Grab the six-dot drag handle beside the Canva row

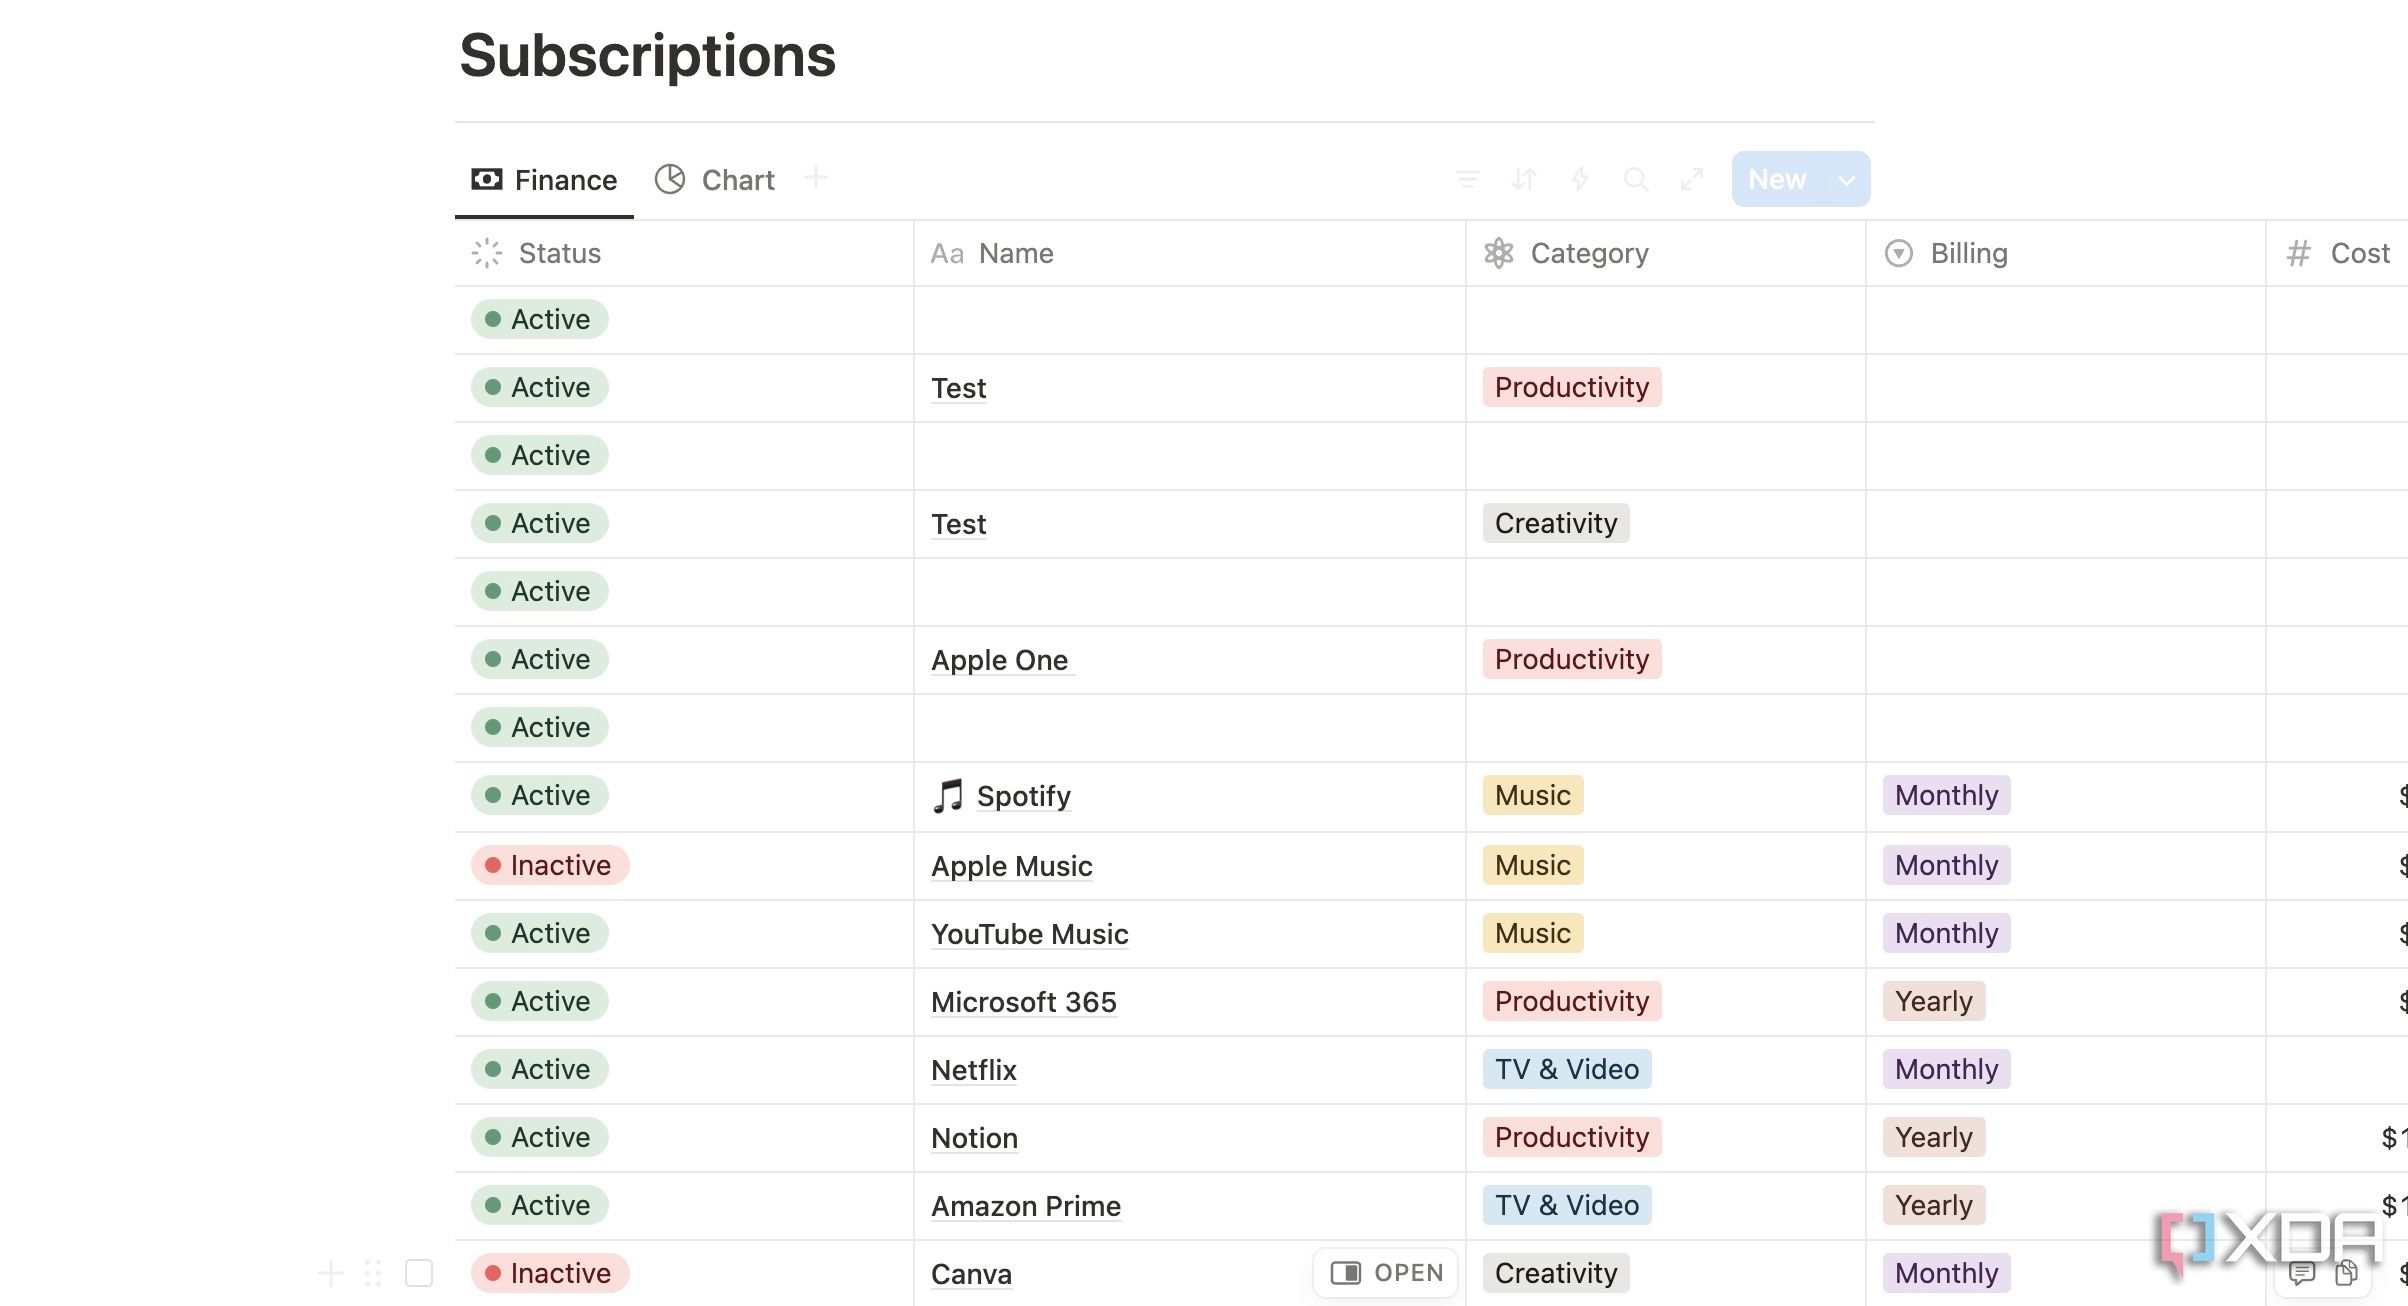click(373, 1273)
